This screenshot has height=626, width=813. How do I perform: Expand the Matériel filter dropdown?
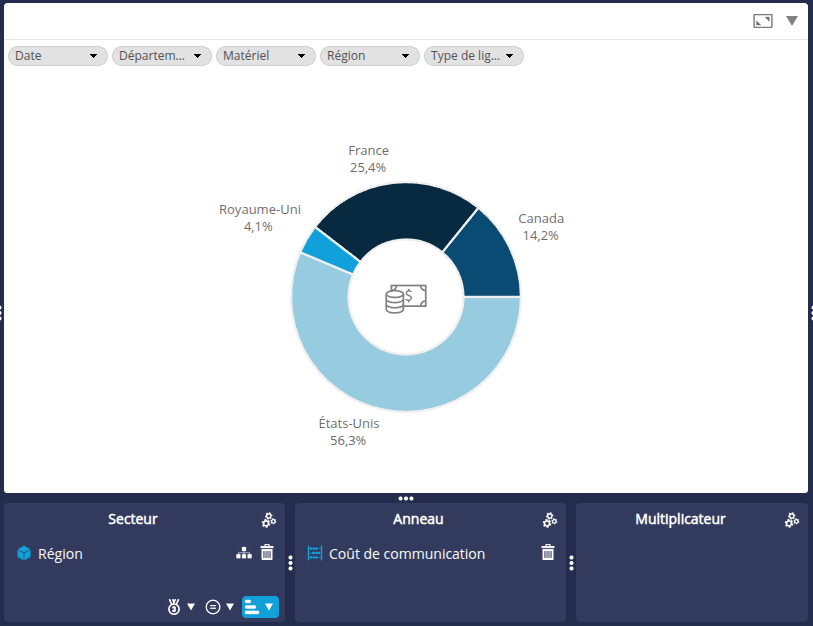pos(265,56)
